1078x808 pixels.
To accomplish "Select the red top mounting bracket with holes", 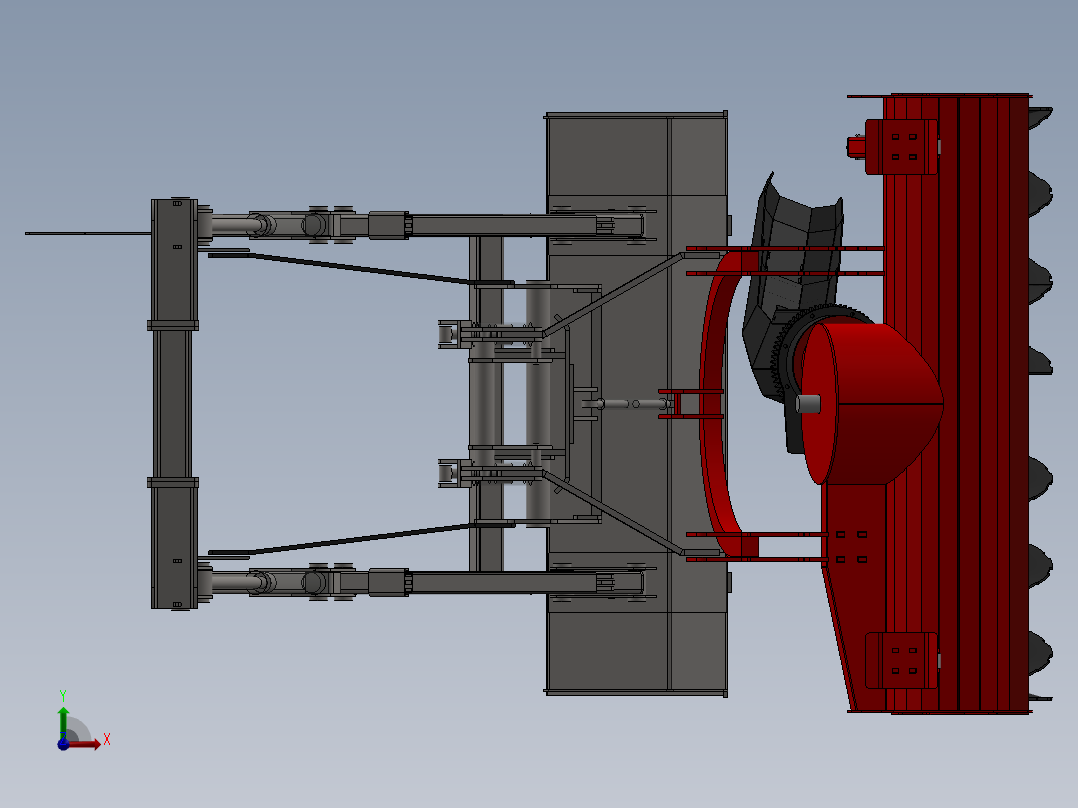I will coord(905,145).
